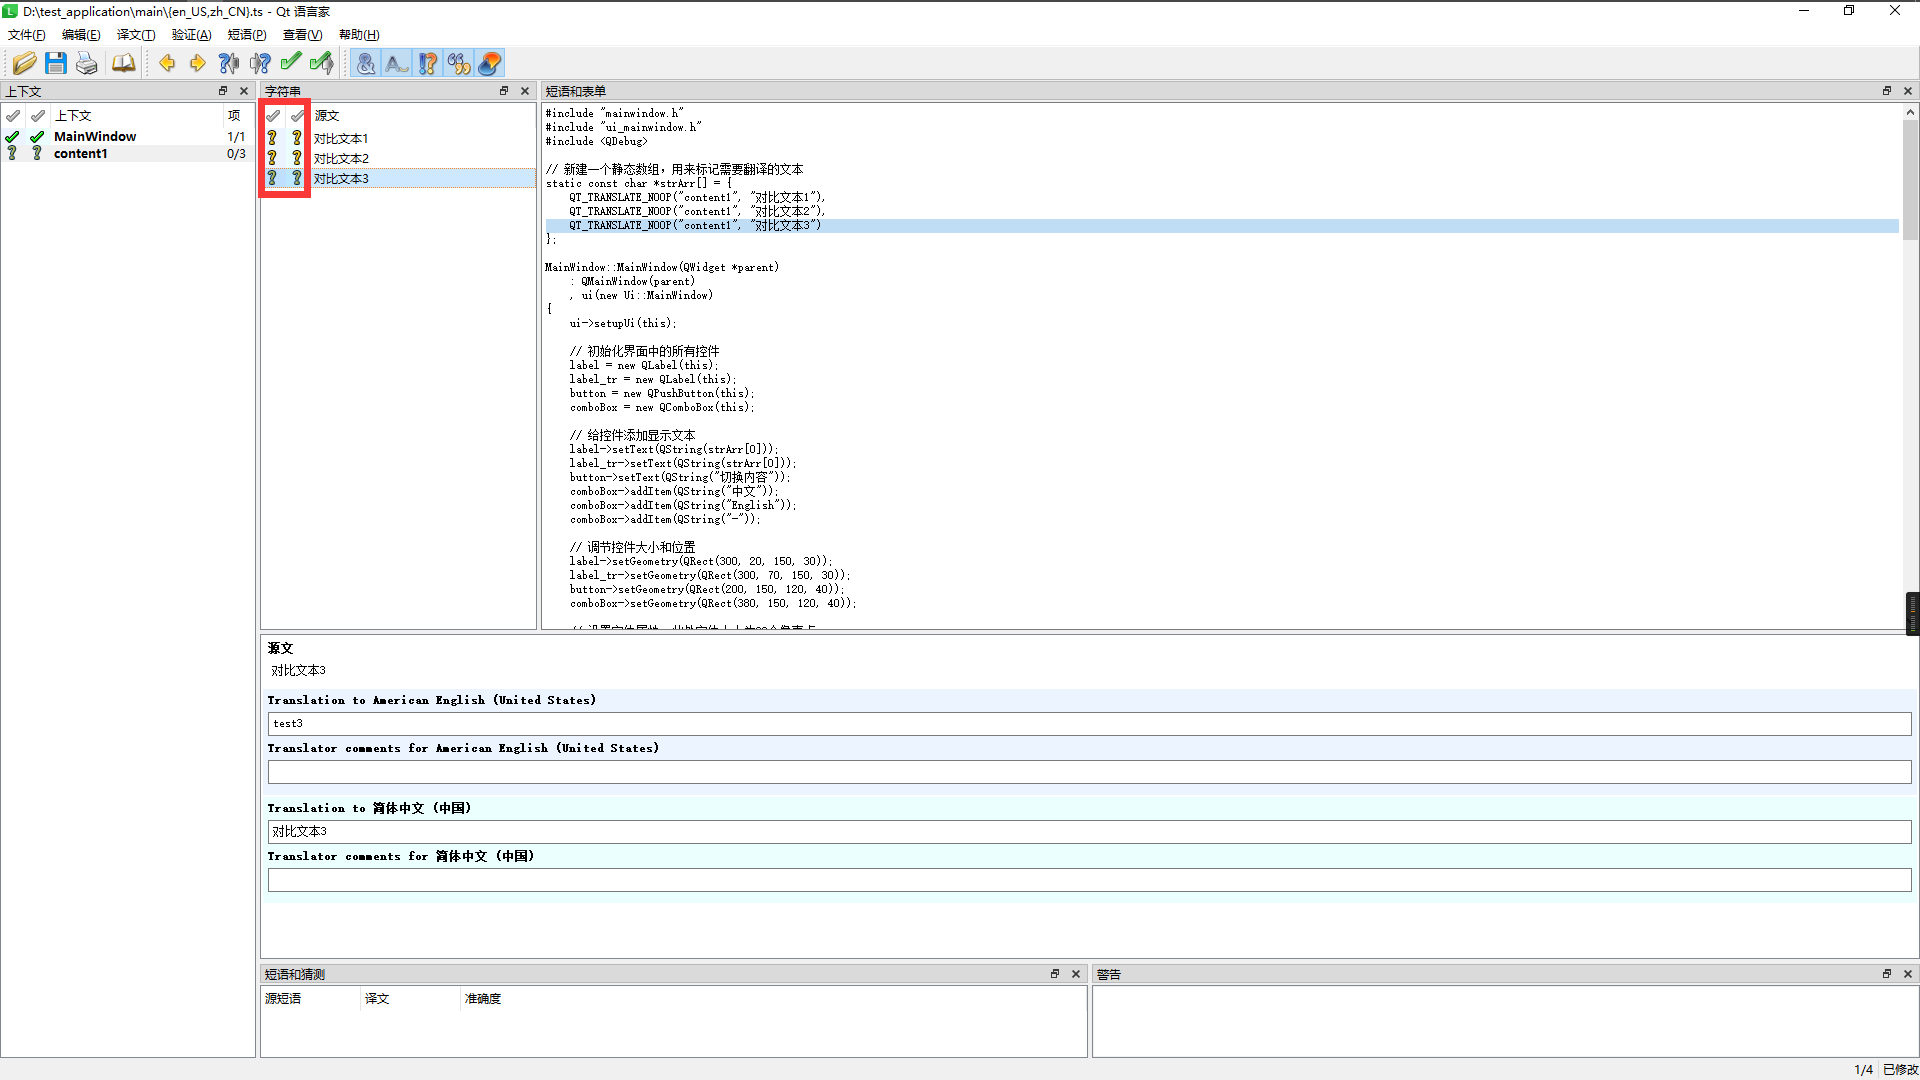
Task: Toggle phrase matches validation quotes icon
Action: pos(459,64)
